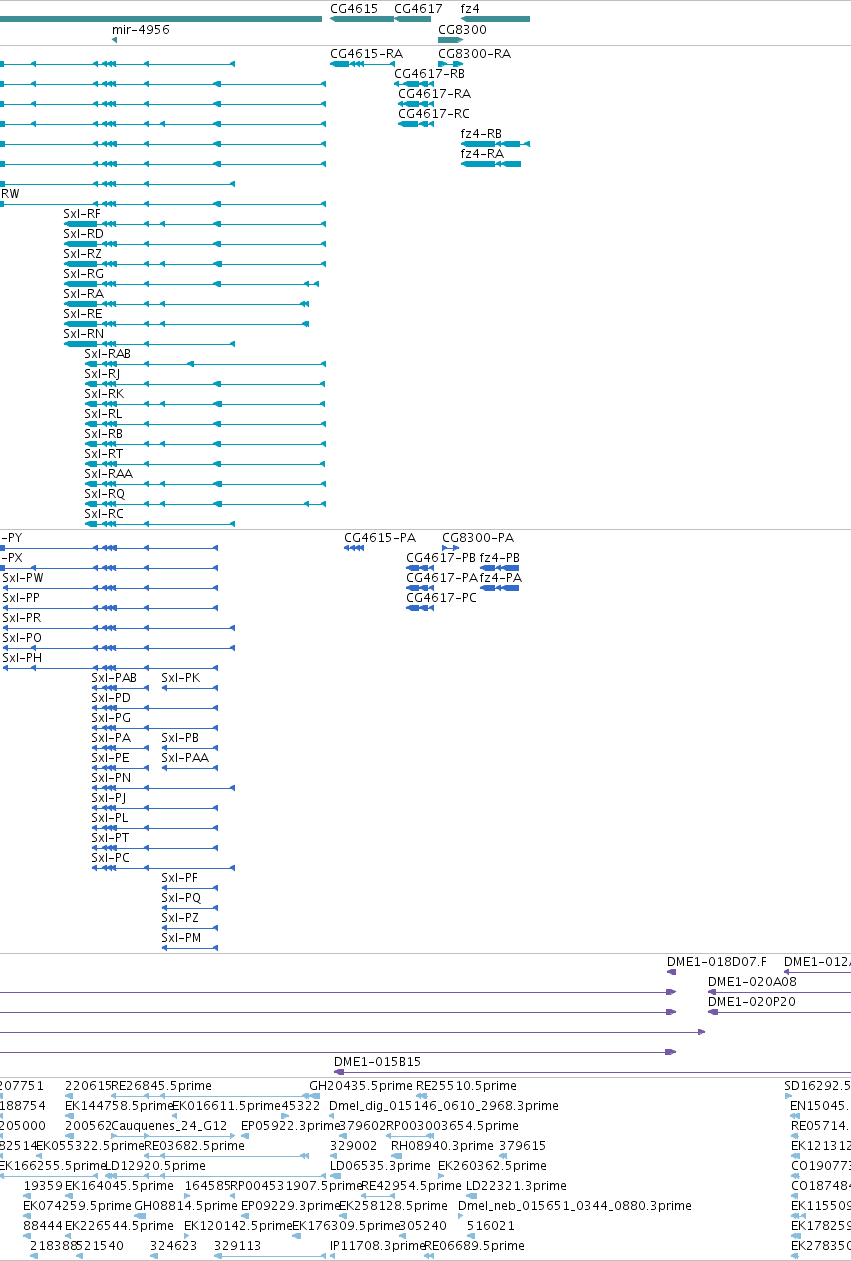Open the CG8300-RA transcript label
851x1261 pixels.
pyautogui.click(x=474, y=54)
